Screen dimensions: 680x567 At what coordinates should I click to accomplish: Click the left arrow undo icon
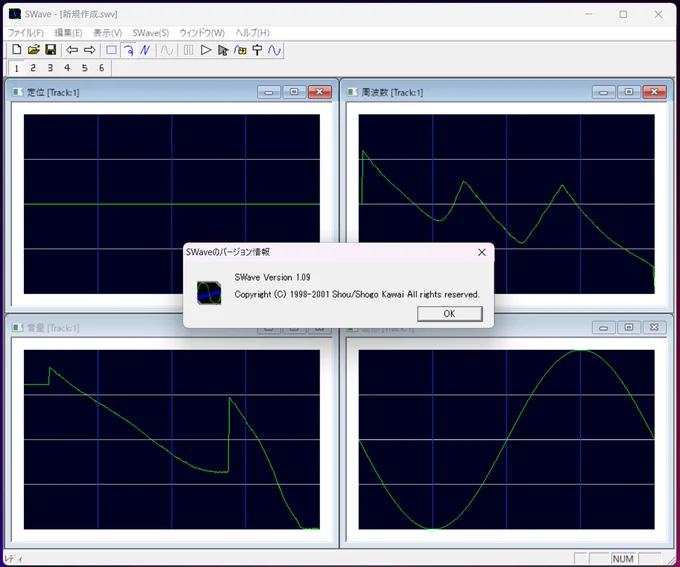pos(72,50)
